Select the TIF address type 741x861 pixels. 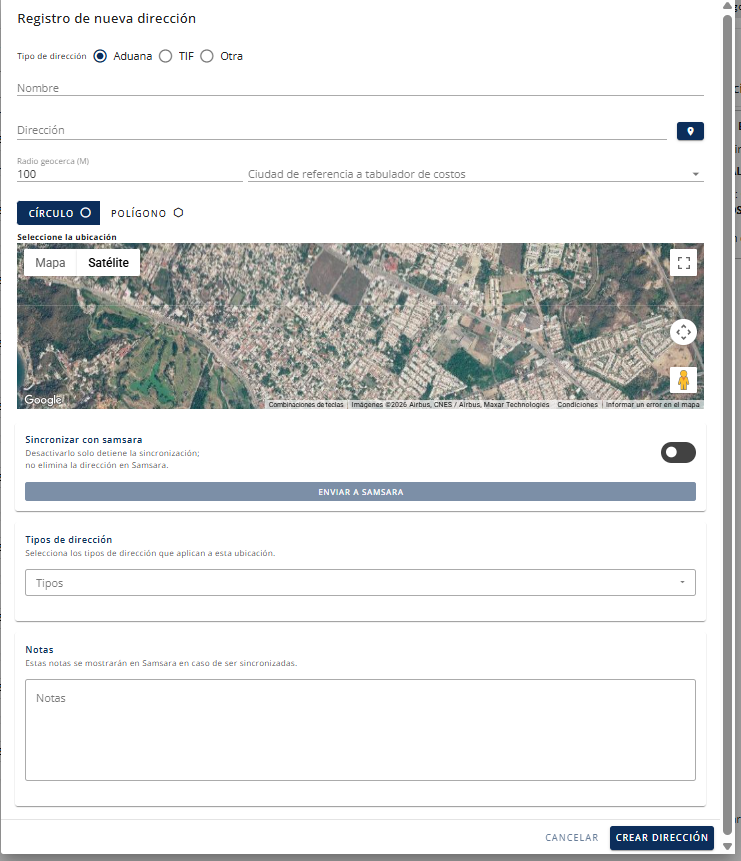pyautogui.click(x=165, y=56)
